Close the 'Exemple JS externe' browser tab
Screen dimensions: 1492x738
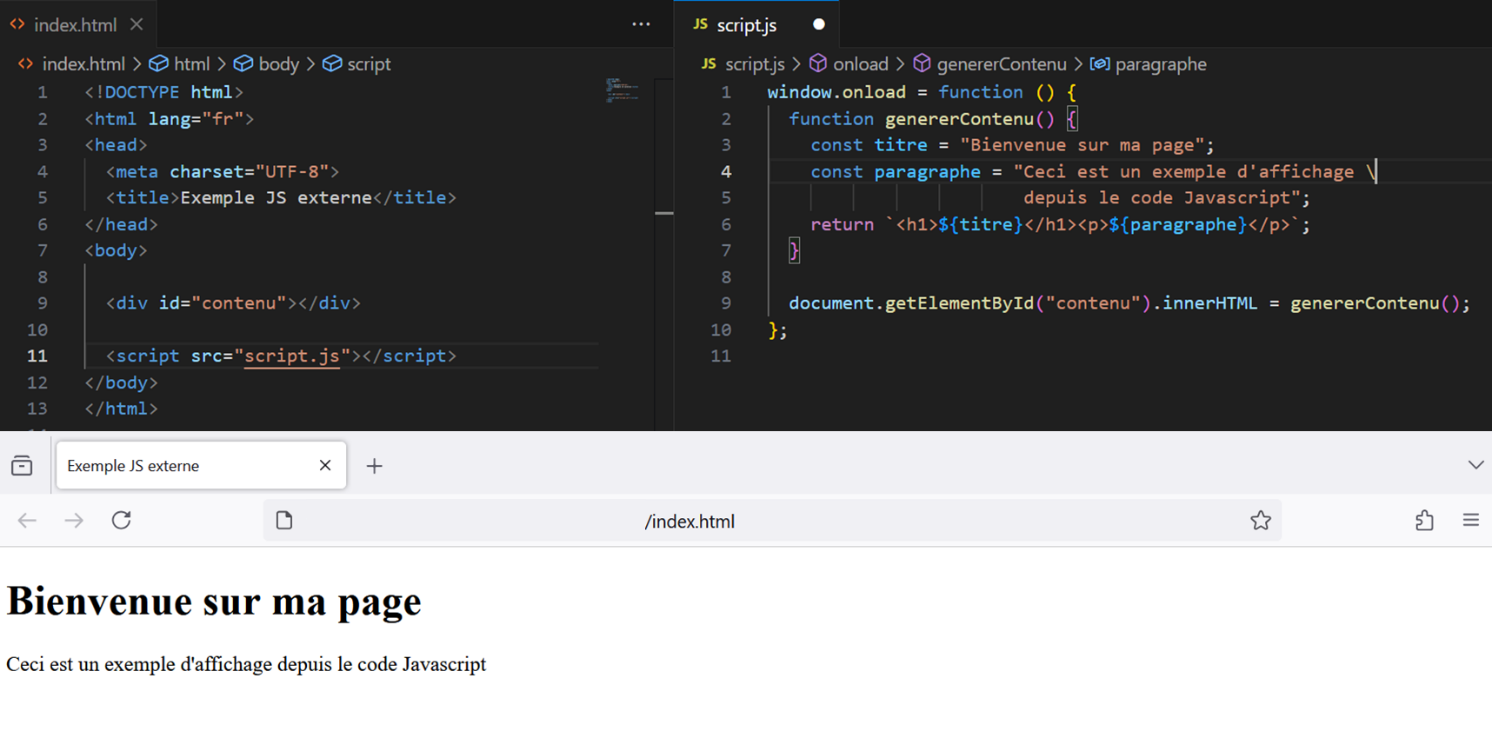click(325, 466)
